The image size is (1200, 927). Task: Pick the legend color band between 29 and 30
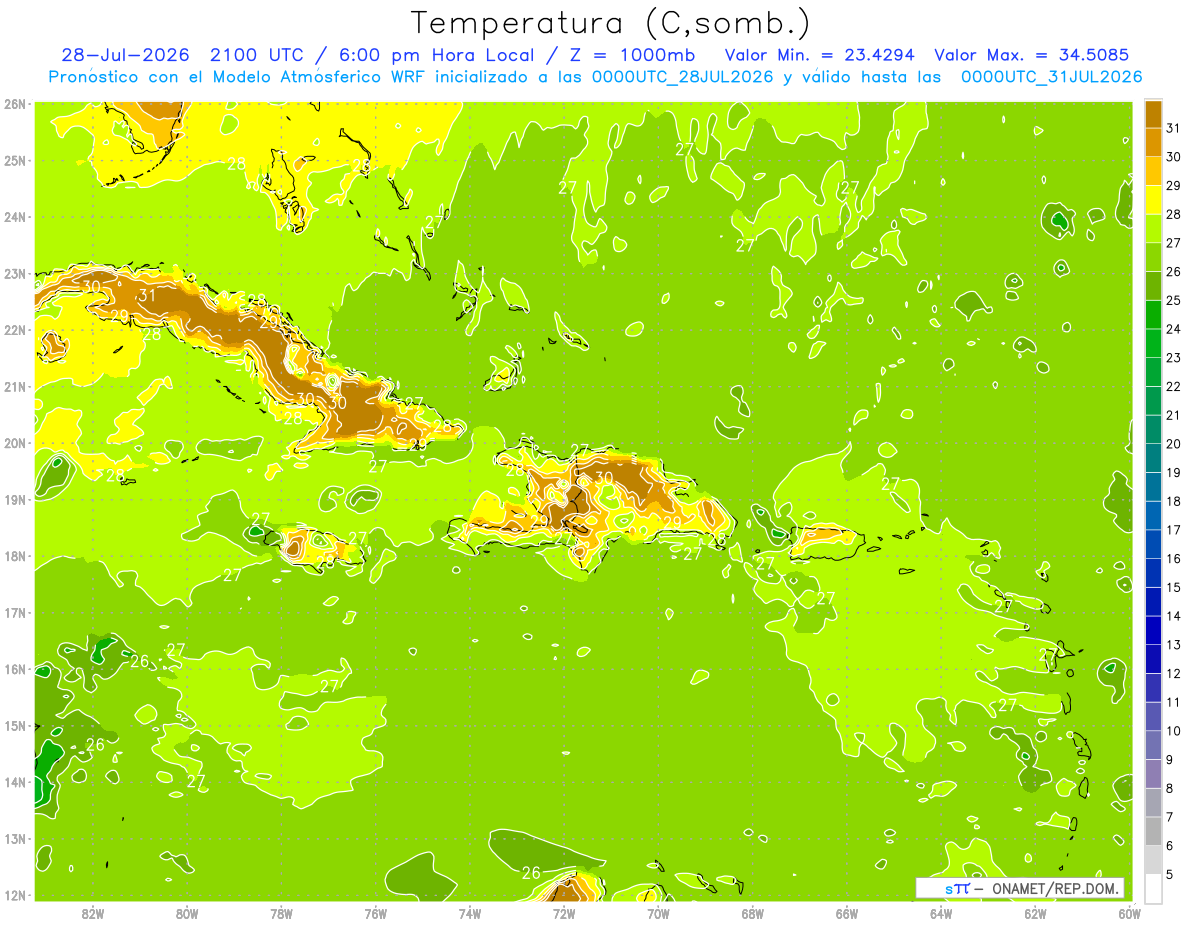(x=1154, y=172)
